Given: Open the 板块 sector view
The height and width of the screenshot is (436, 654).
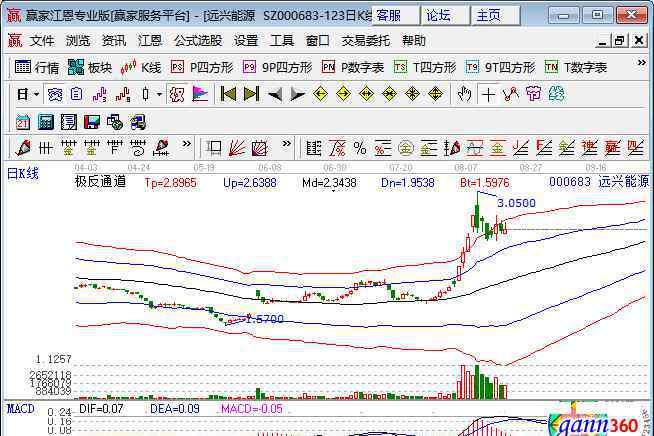Looking at the screenshot, I should pos(90,67).
